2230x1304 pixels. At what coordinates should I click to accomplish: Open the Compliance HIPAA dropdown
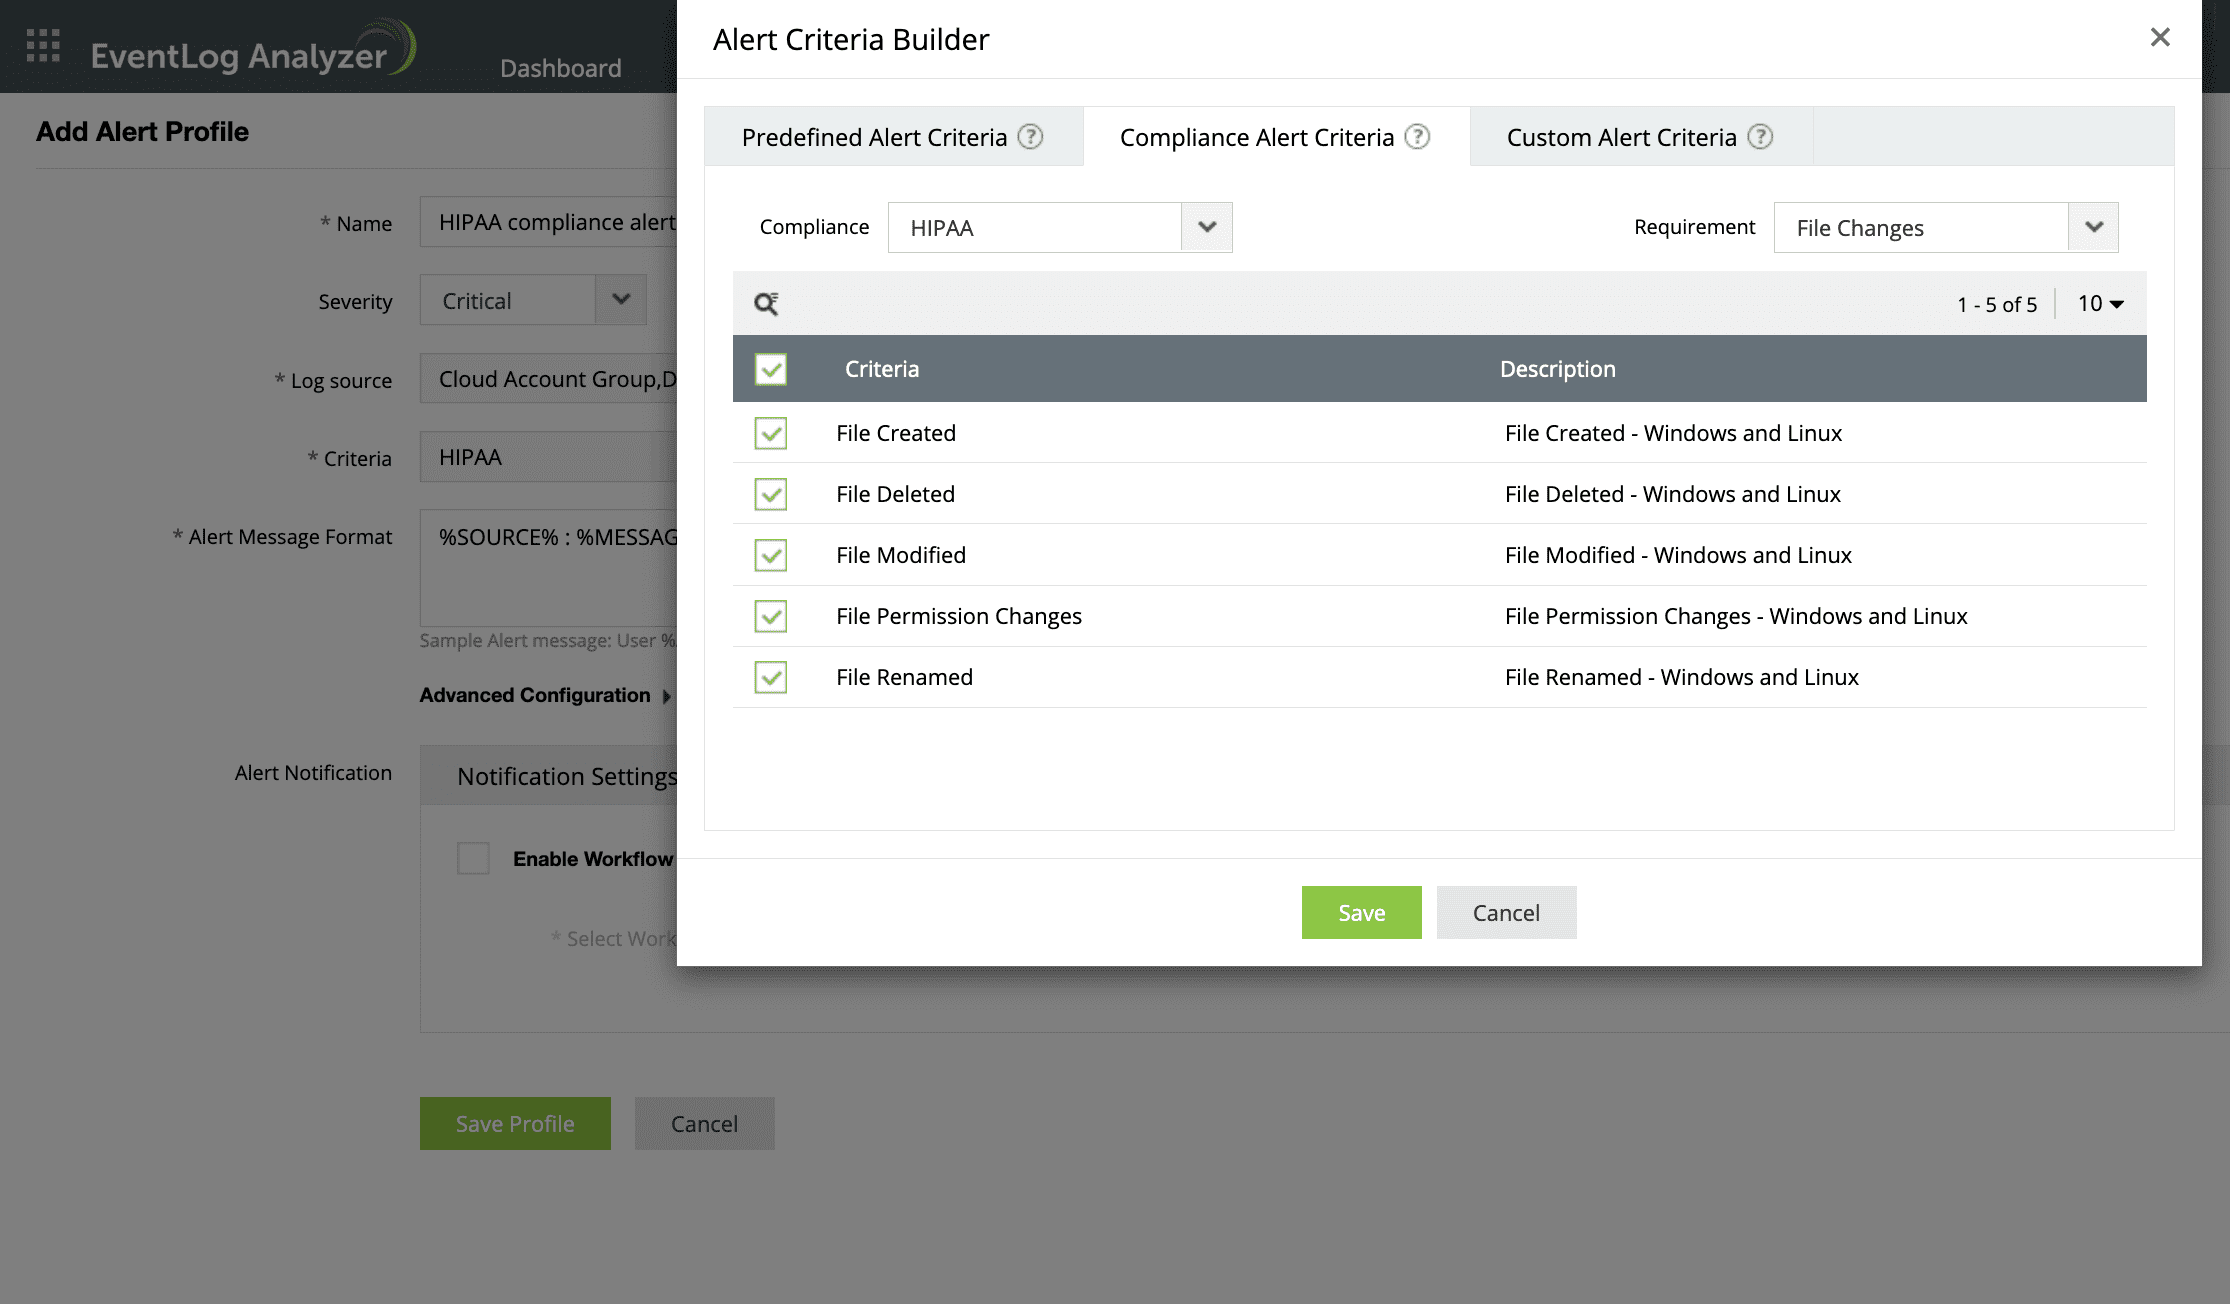click(1206, 228)
